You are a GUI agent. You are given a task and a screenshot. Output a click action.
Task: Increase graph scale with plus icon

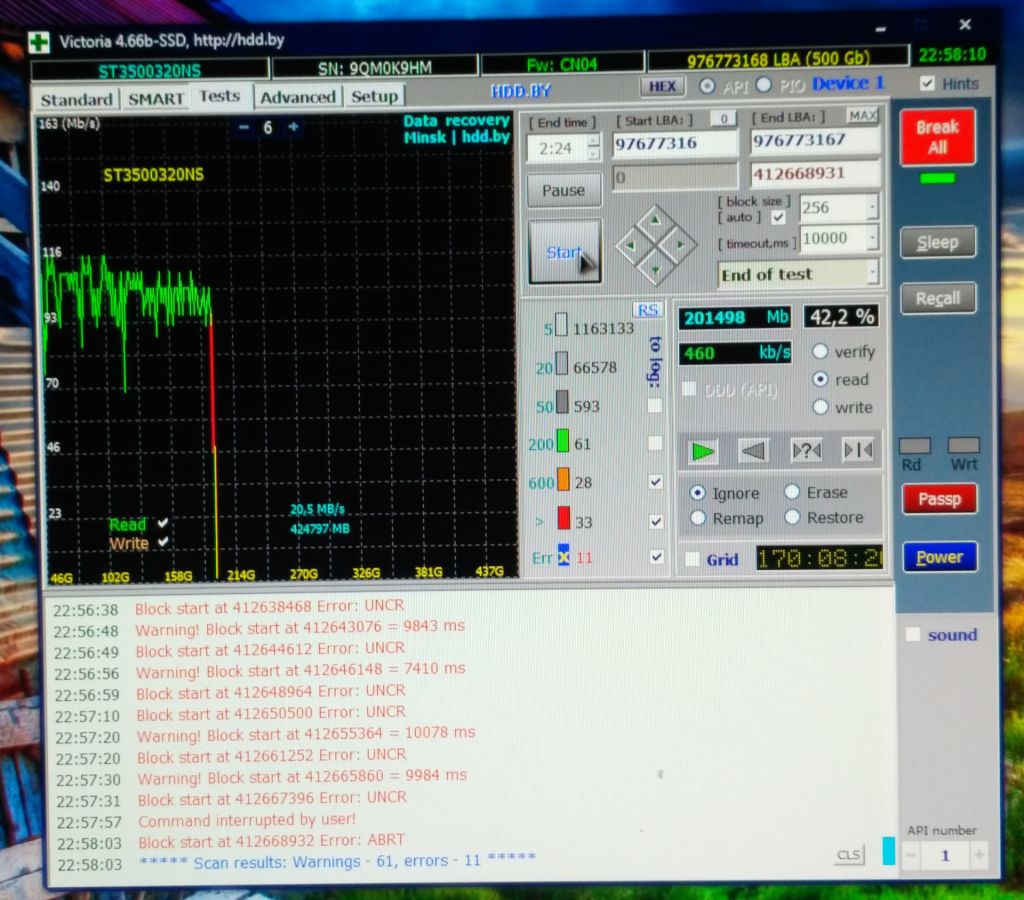pyautogui.click(x=293, y=127)
